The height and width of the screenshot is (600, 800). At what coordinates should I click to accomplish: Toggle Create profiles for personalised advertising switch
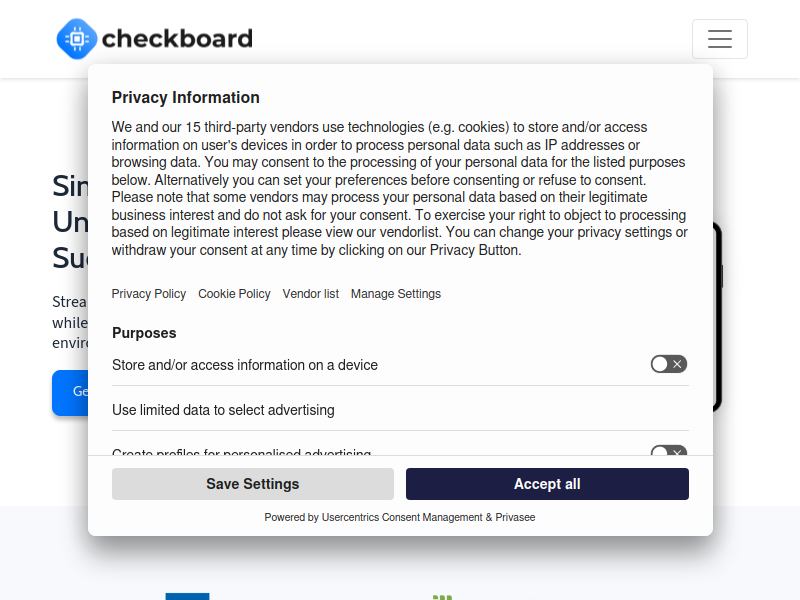click(x=668, y=451)
